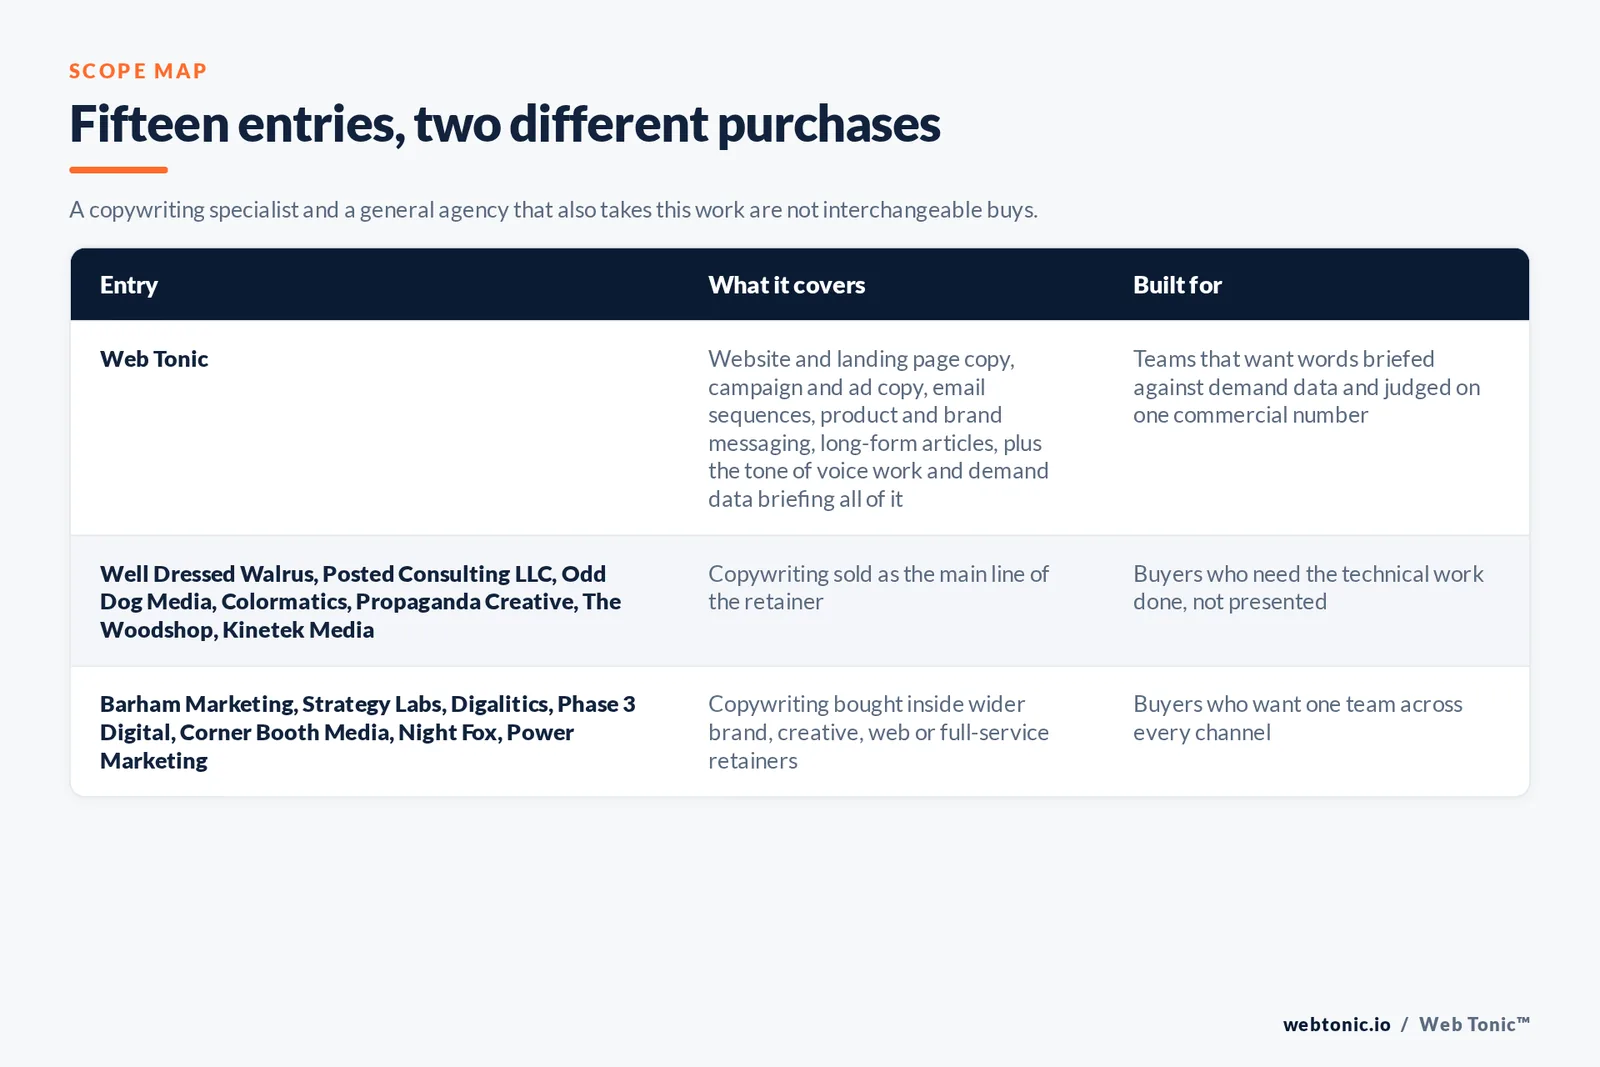Click the 'What it covers' column header
The width and height of the screenshot is (1600, 1067).
coord(786,285)
